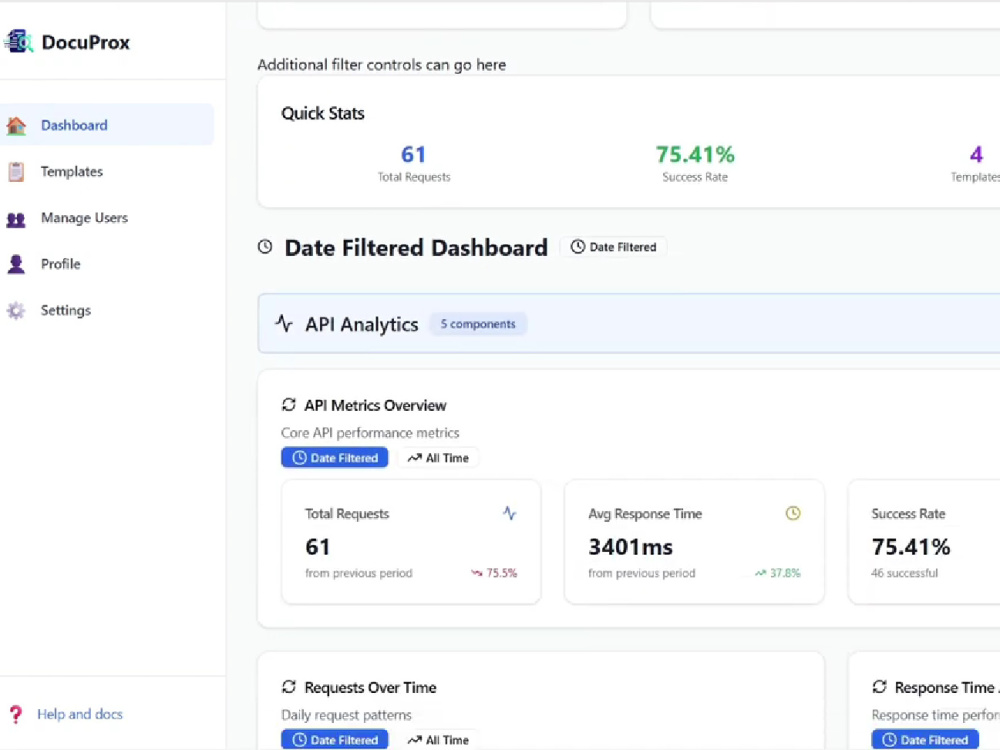Select Date Filtered under Response Time
The width and height of the screenshot is (1000, 750).
click(925, 740)
